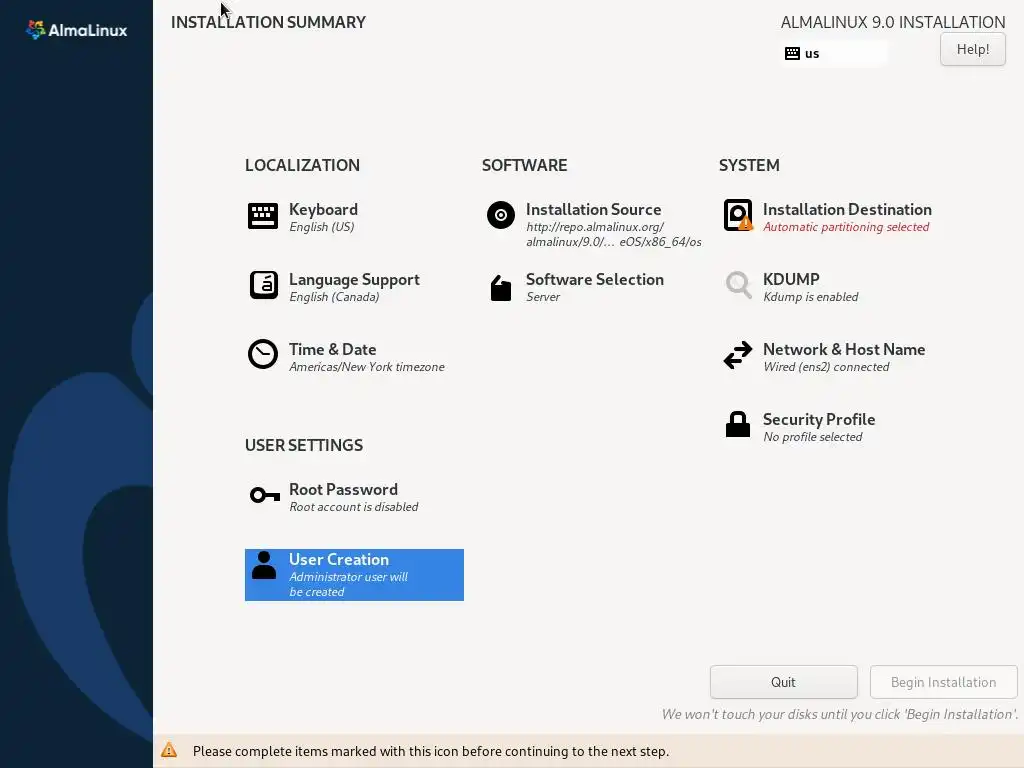1024x768 pixels.
Task: Open the Time & Date title
Action: [332, 349]
